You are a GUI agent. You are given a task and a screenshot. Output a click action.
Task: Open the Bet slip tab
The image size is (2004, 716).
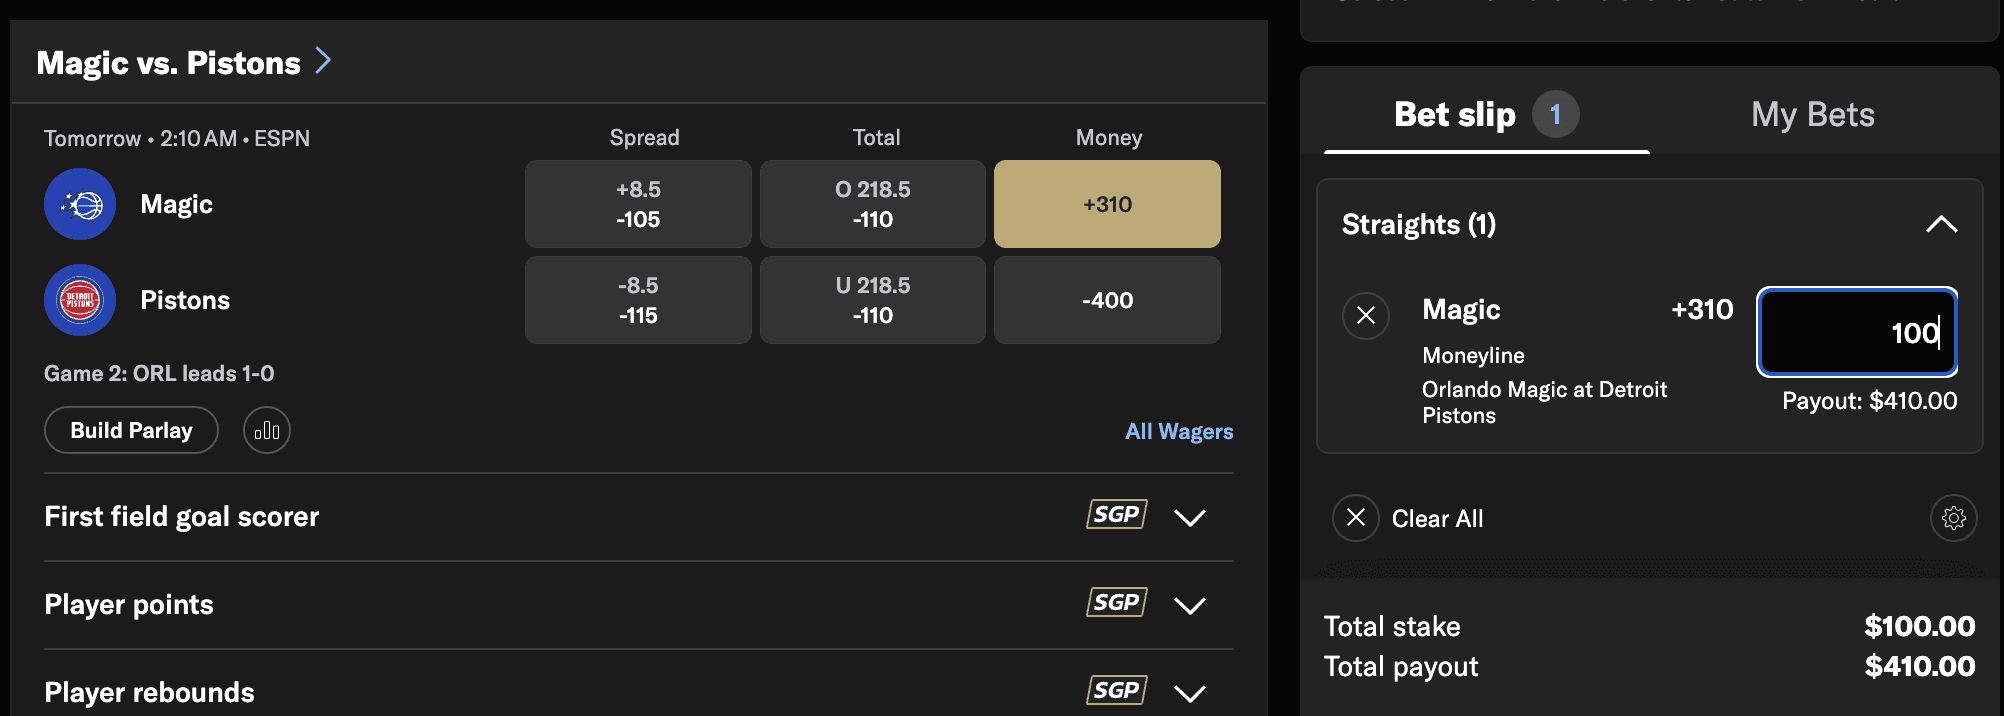tap(1456, 114)
